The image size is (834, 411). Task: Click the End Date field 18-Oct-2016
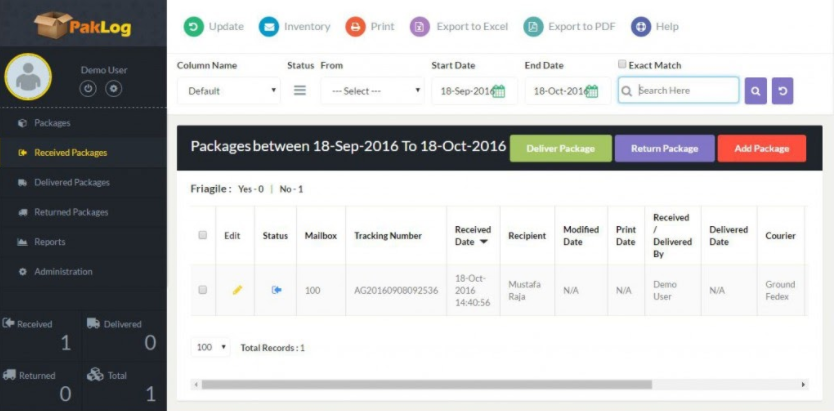tap(568, 91)
